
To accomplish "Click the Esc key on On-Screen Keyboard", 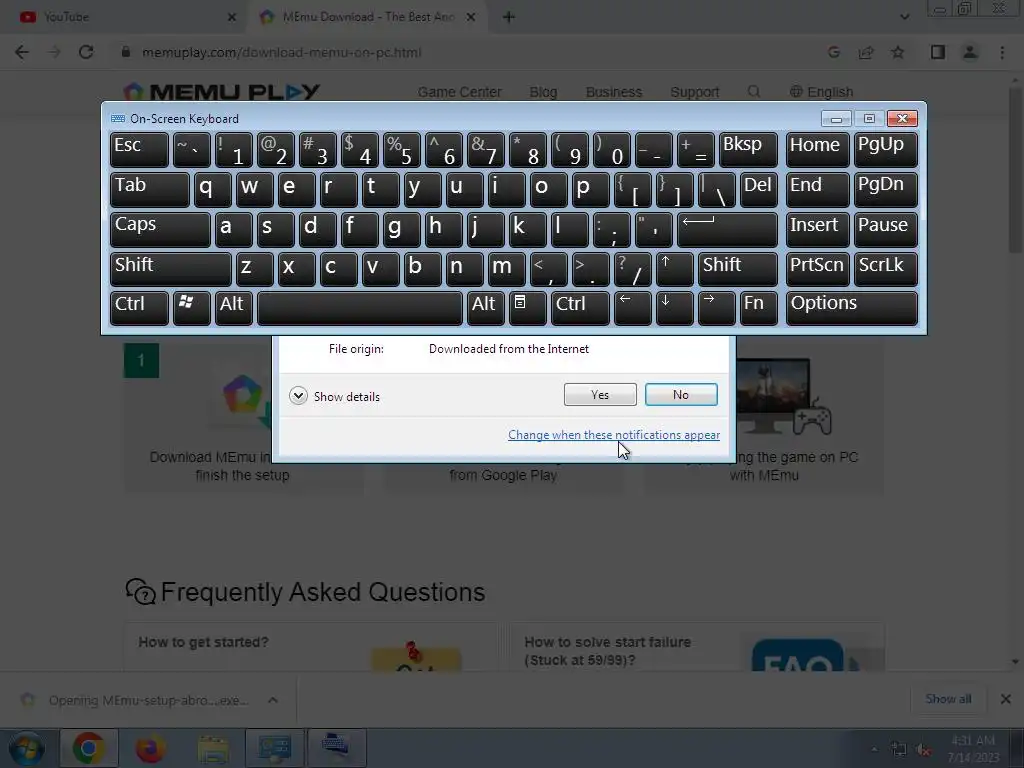I will [x=139, y=150].
